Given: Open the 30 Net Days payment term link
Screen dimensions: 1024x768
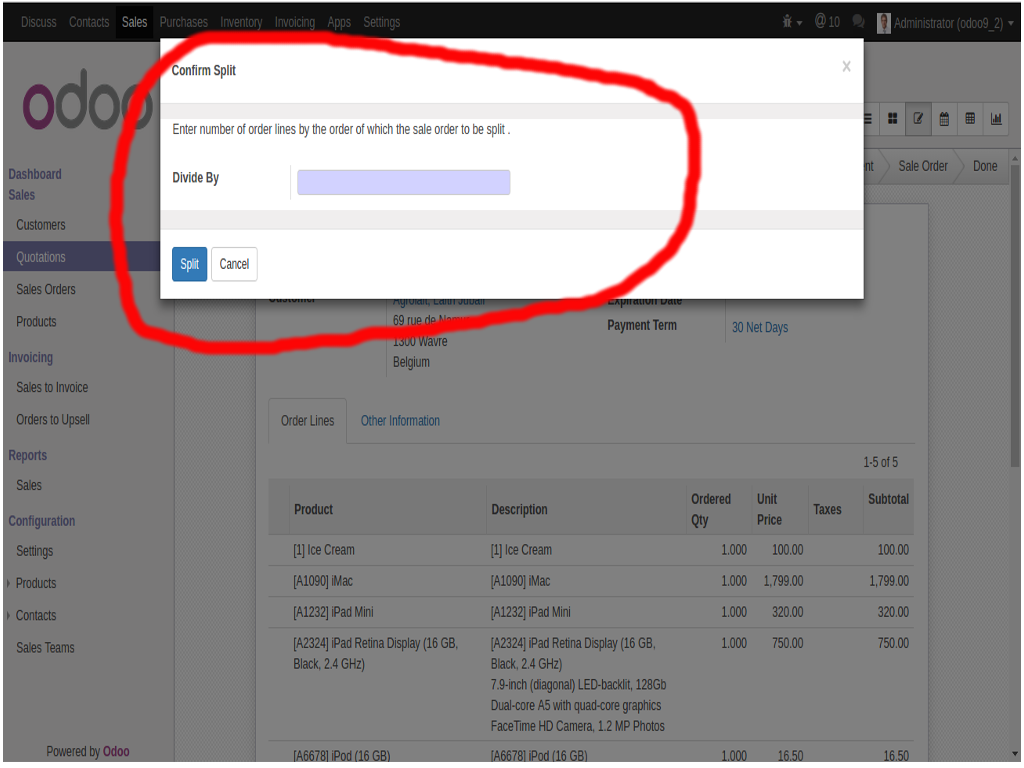Looking at the screenshot, I should pyautogui.click(x=760, y=327).
